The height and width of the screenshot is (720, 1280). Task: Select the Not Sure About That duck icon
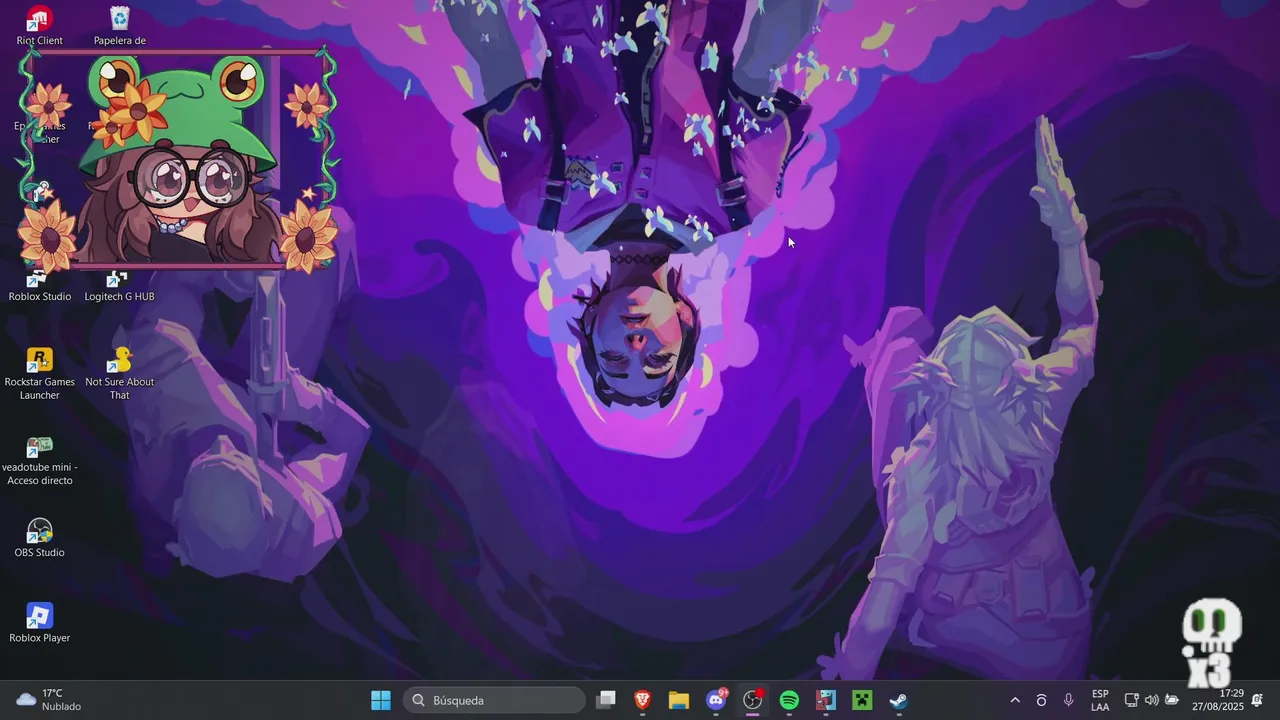coord(120,374)
